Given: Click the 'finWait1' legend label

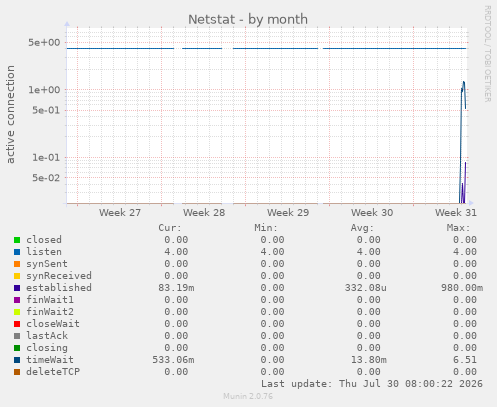Looking at the screenshot, I should [x=50, y=300].
